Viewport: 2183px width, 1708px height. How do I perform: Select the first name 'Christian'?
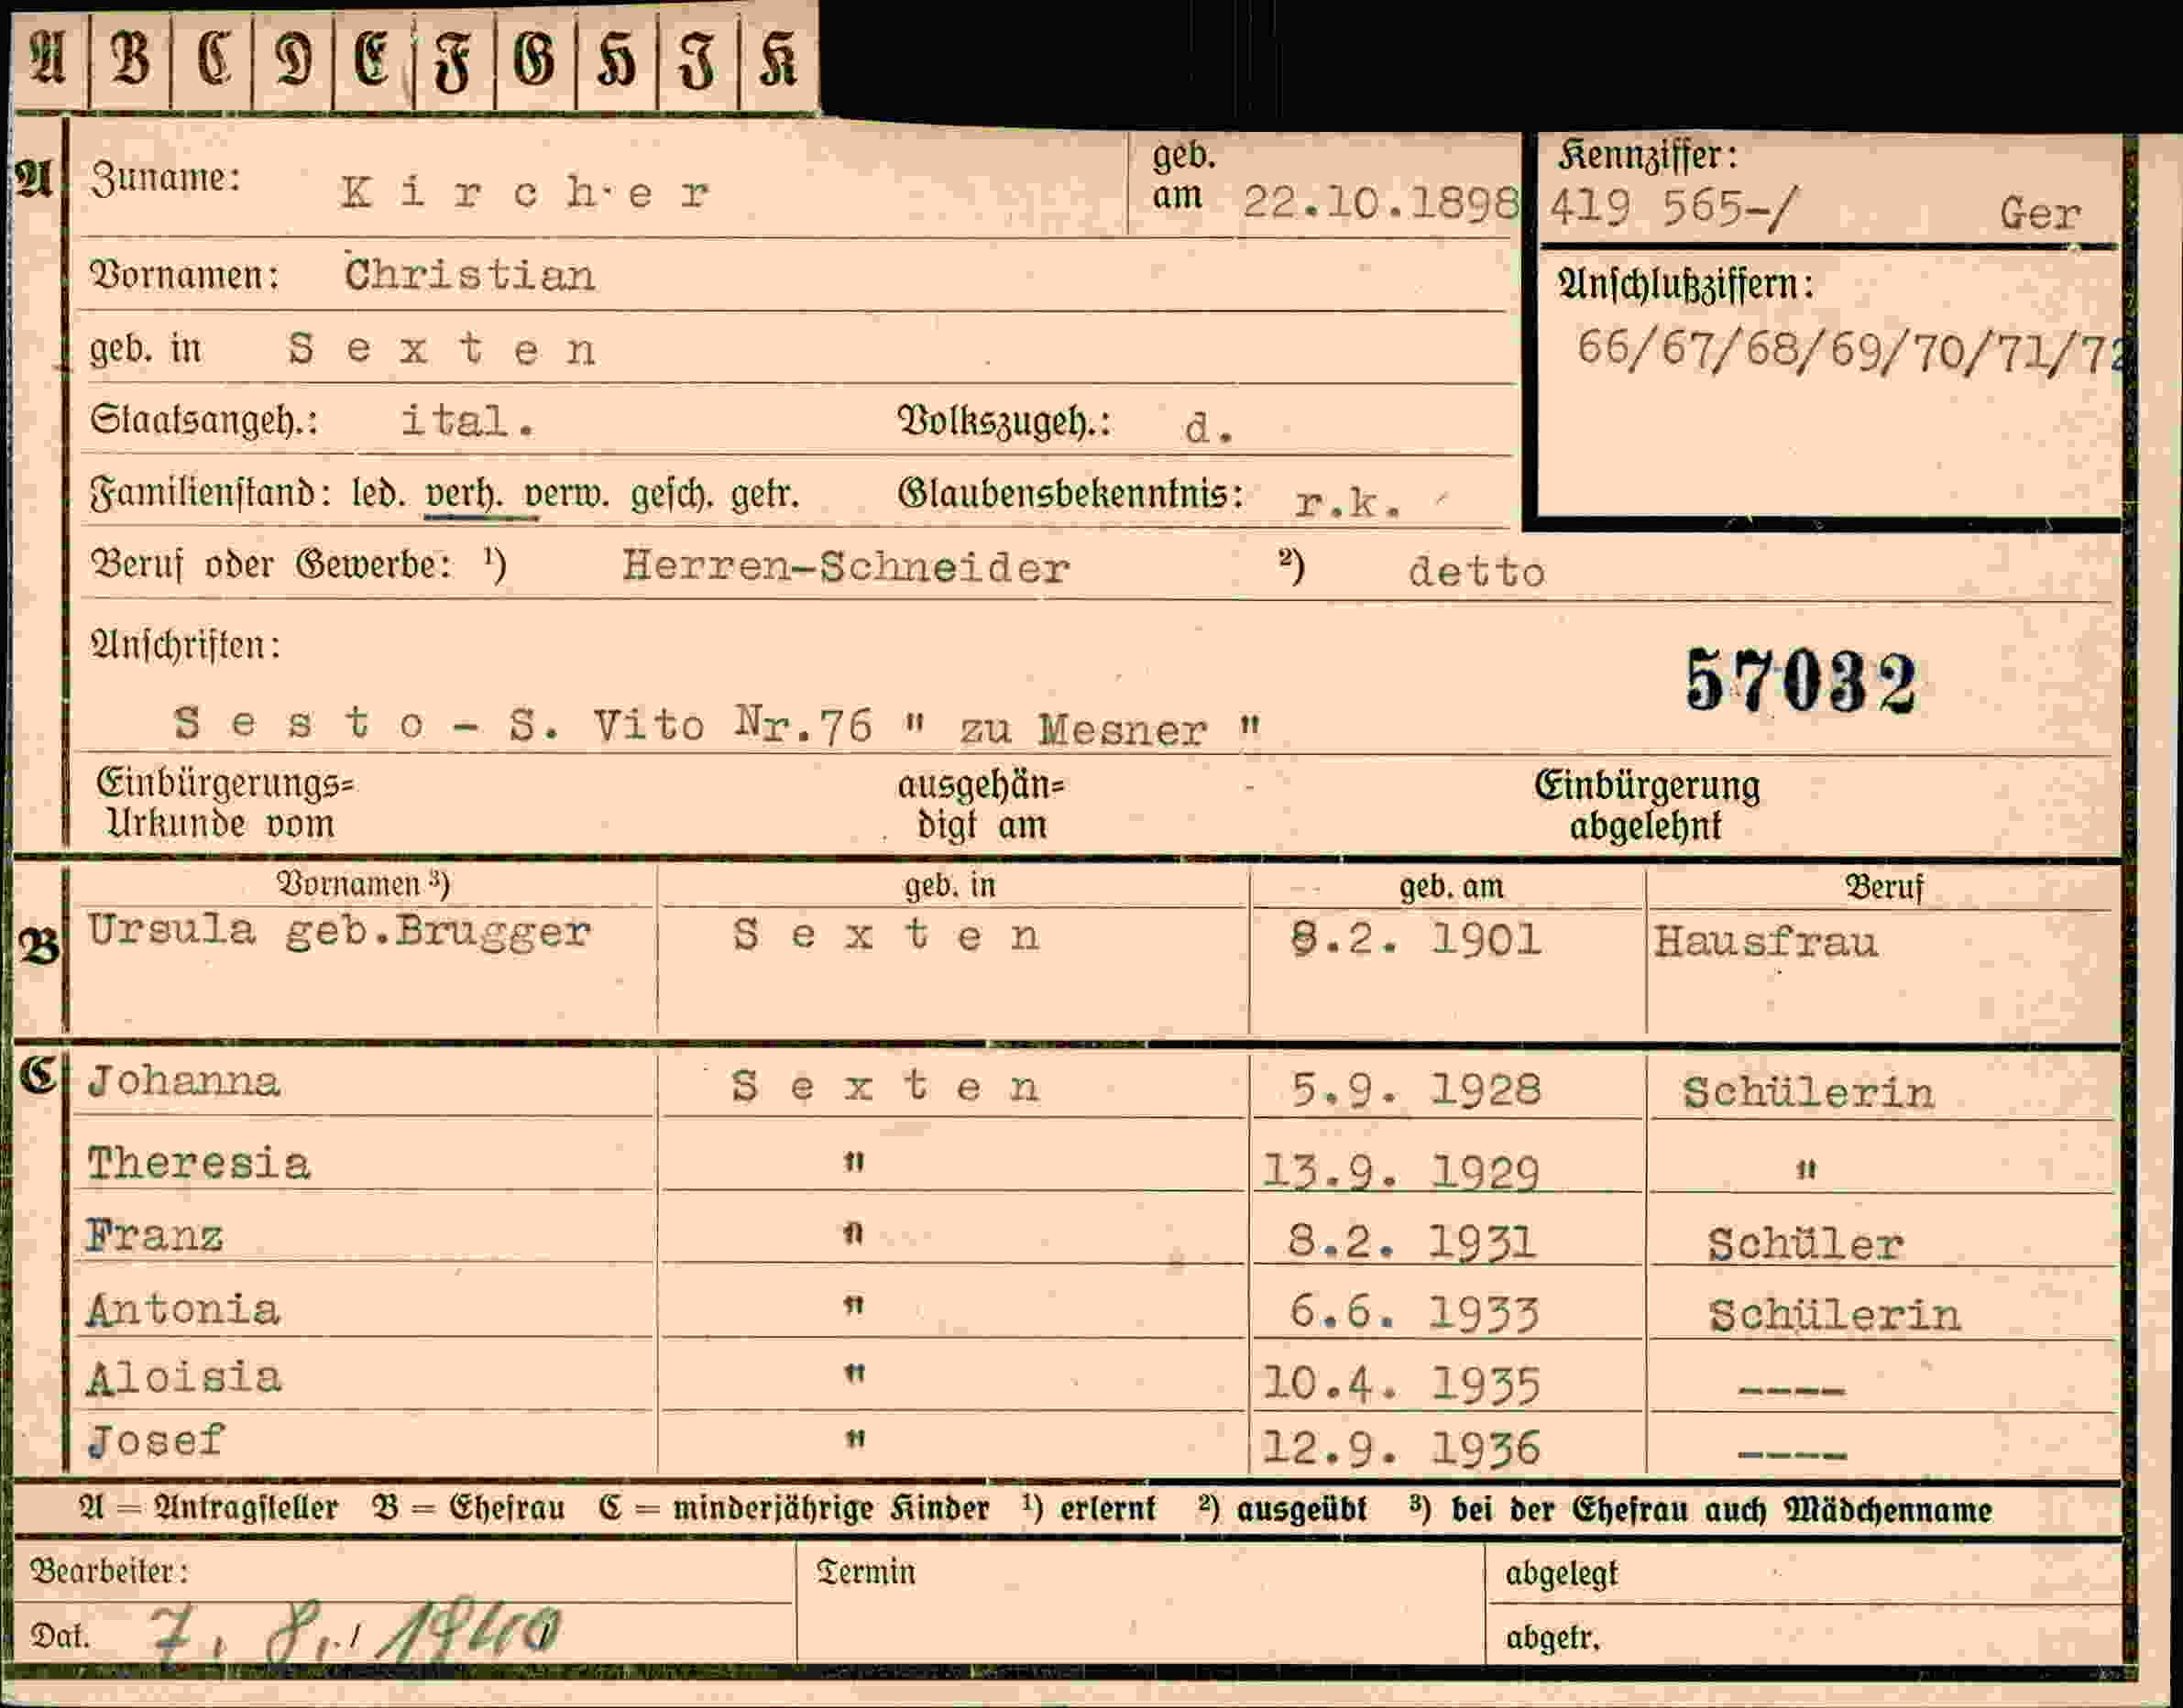pyautogui.click(x=469, y=274)
